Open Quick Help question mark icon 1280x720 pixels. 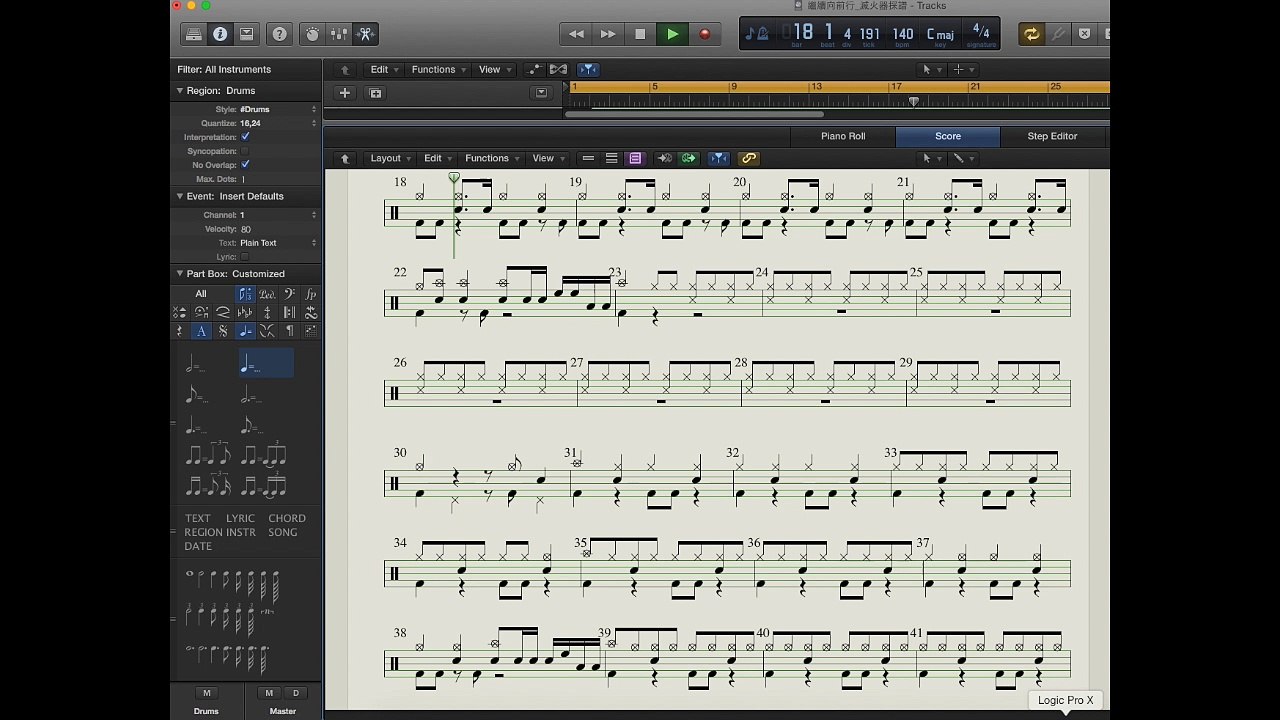(280, 34)
